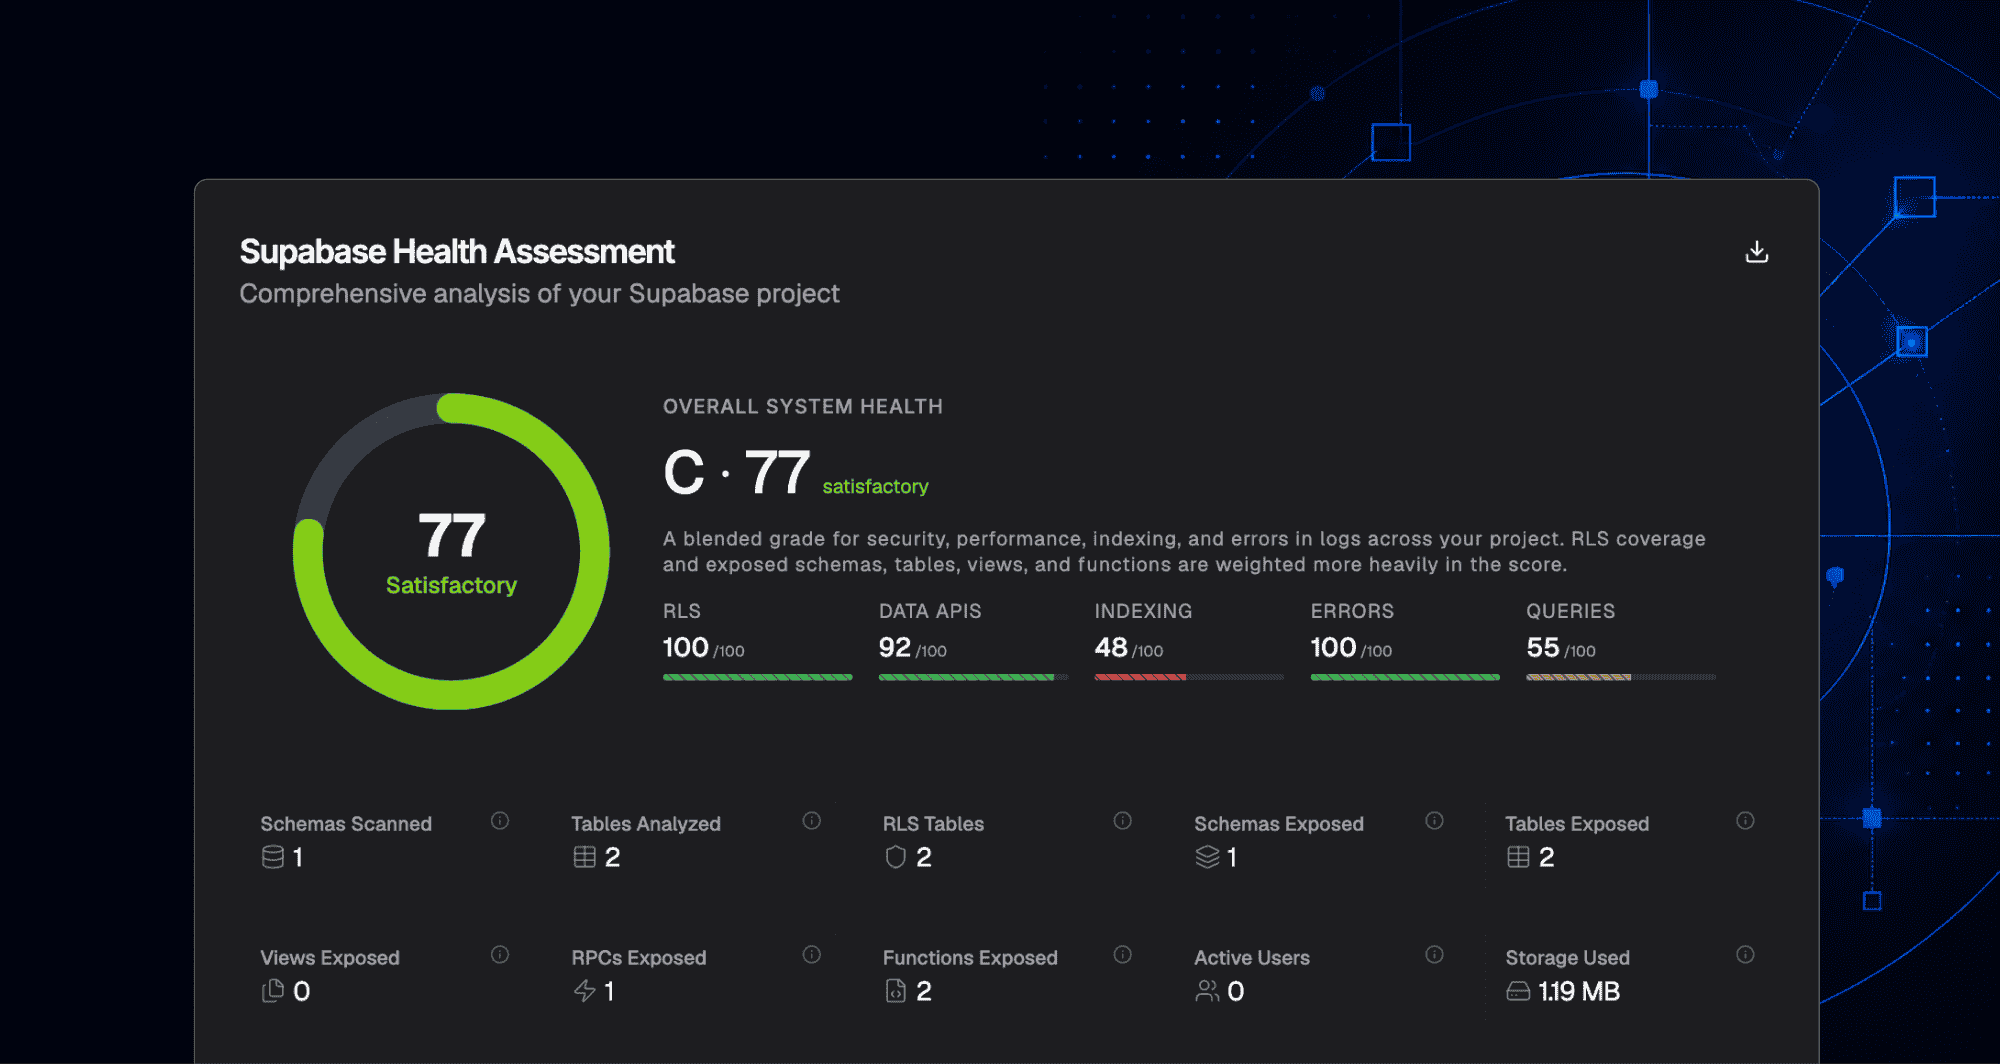Click the Queries score progress bar
The width and height of the screenshot is (2000, 1064).
click(1621, 677)
